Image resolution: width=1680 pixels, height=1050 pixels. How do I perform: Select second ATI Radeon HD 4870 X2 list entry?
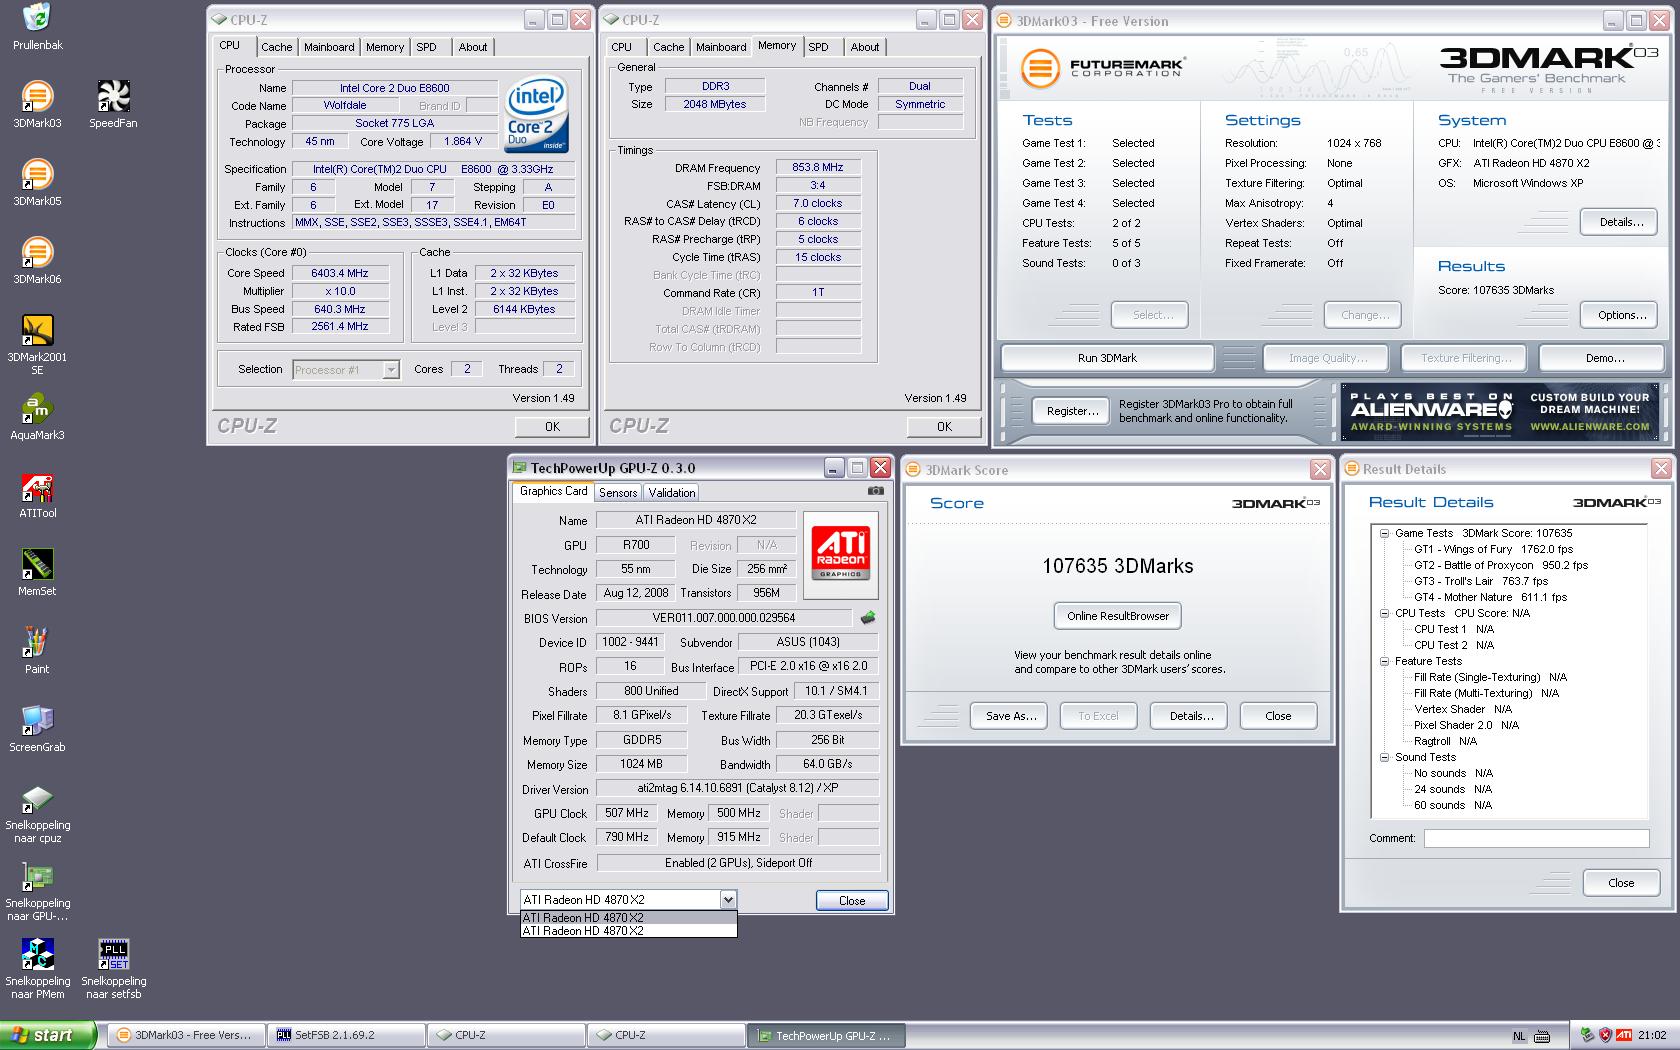point(628,931)
